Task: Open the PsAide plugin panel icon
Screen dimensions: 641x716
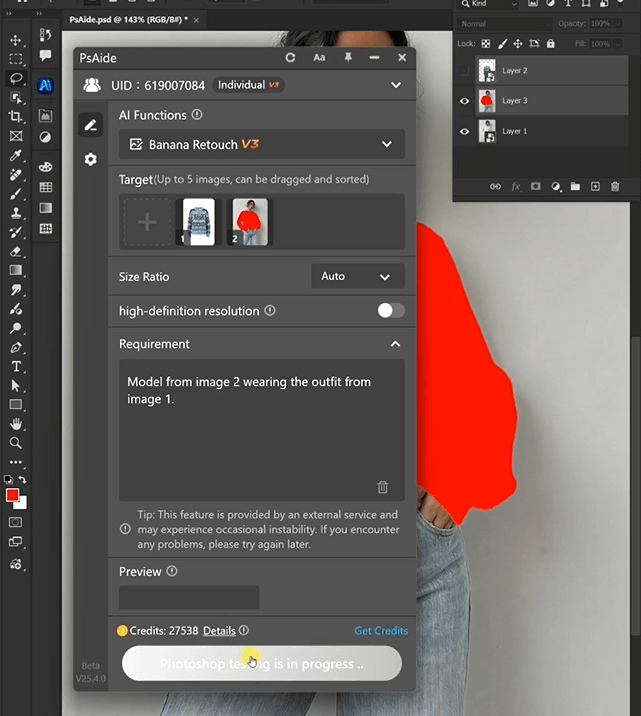Action: tap(45, 85)
